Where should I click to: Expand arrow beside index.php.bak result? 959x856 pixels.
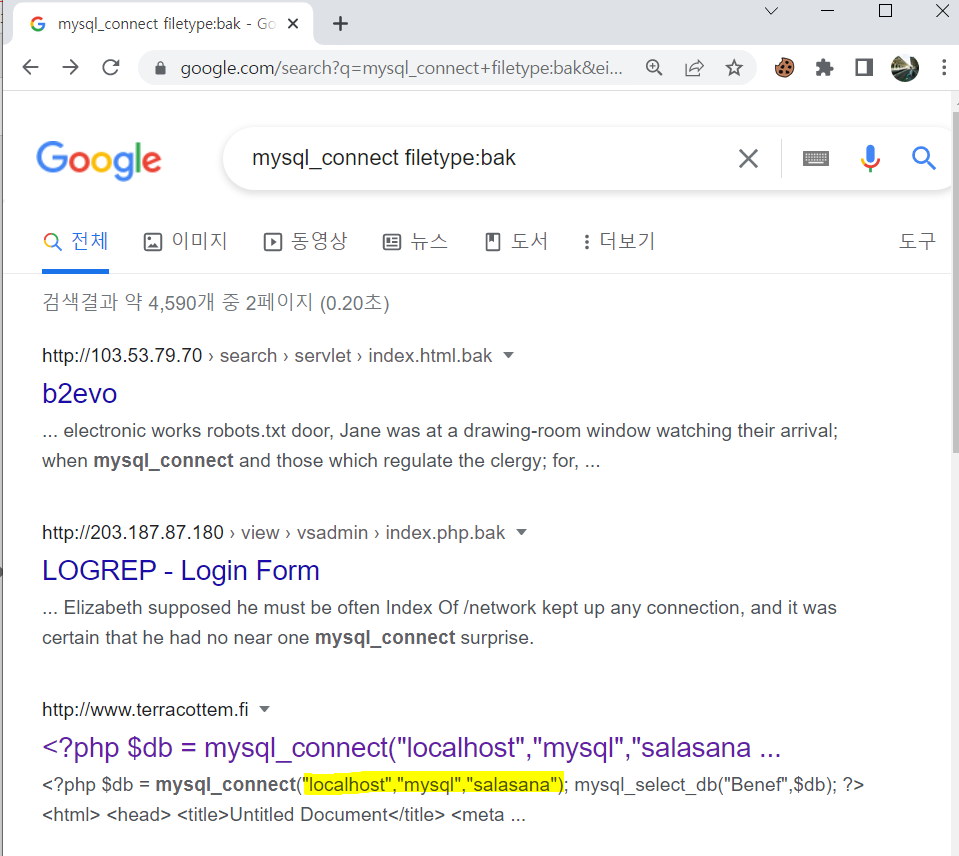pos(522,532)
